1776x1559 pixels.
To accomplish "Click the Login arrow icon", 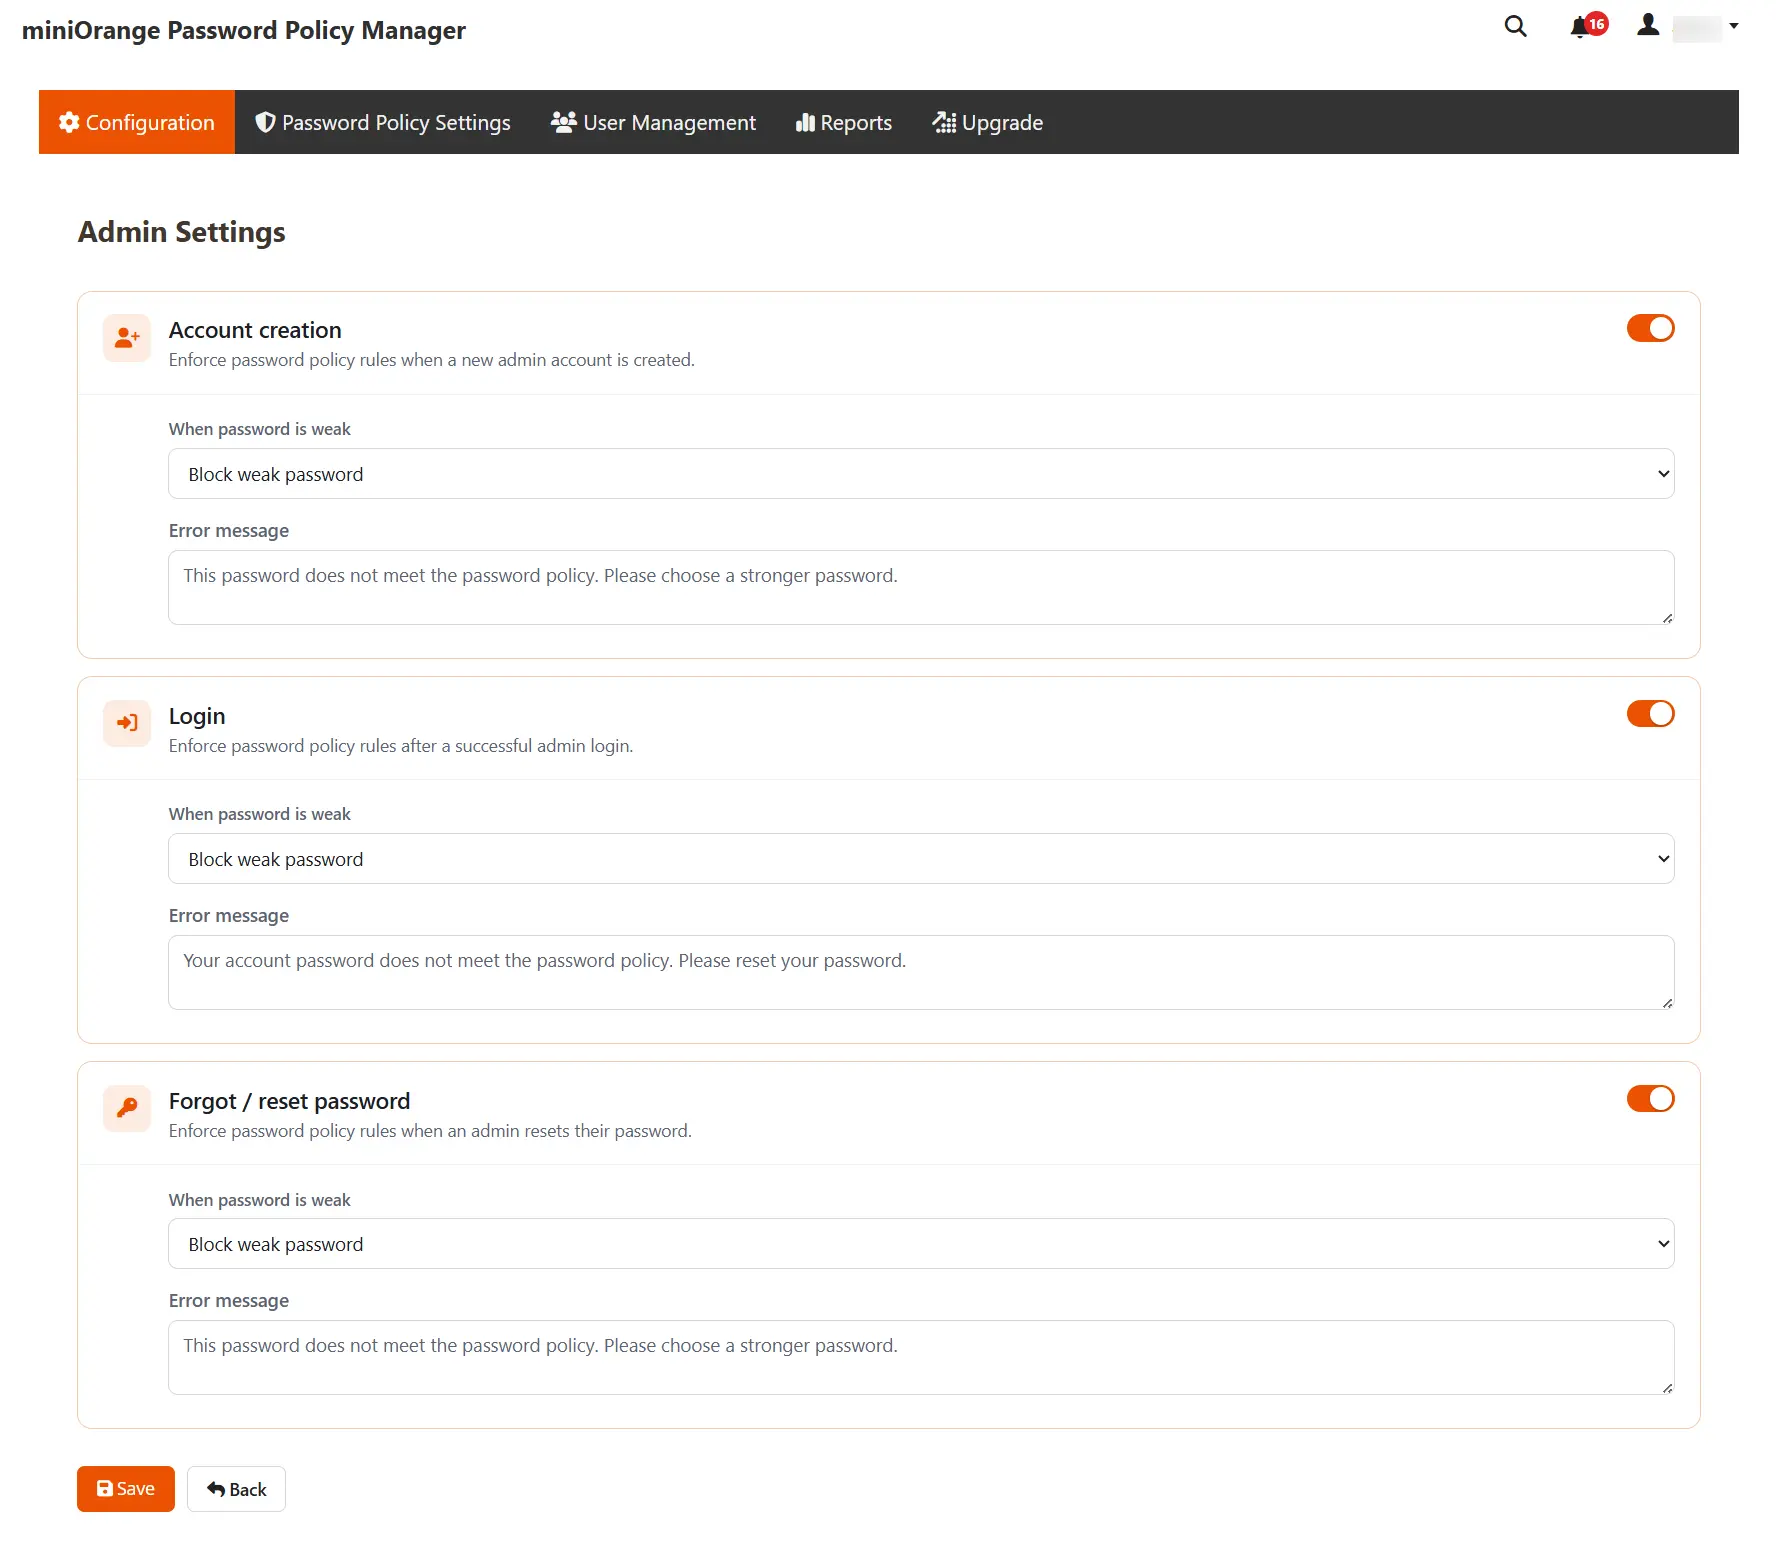I will tap(127, 723).
